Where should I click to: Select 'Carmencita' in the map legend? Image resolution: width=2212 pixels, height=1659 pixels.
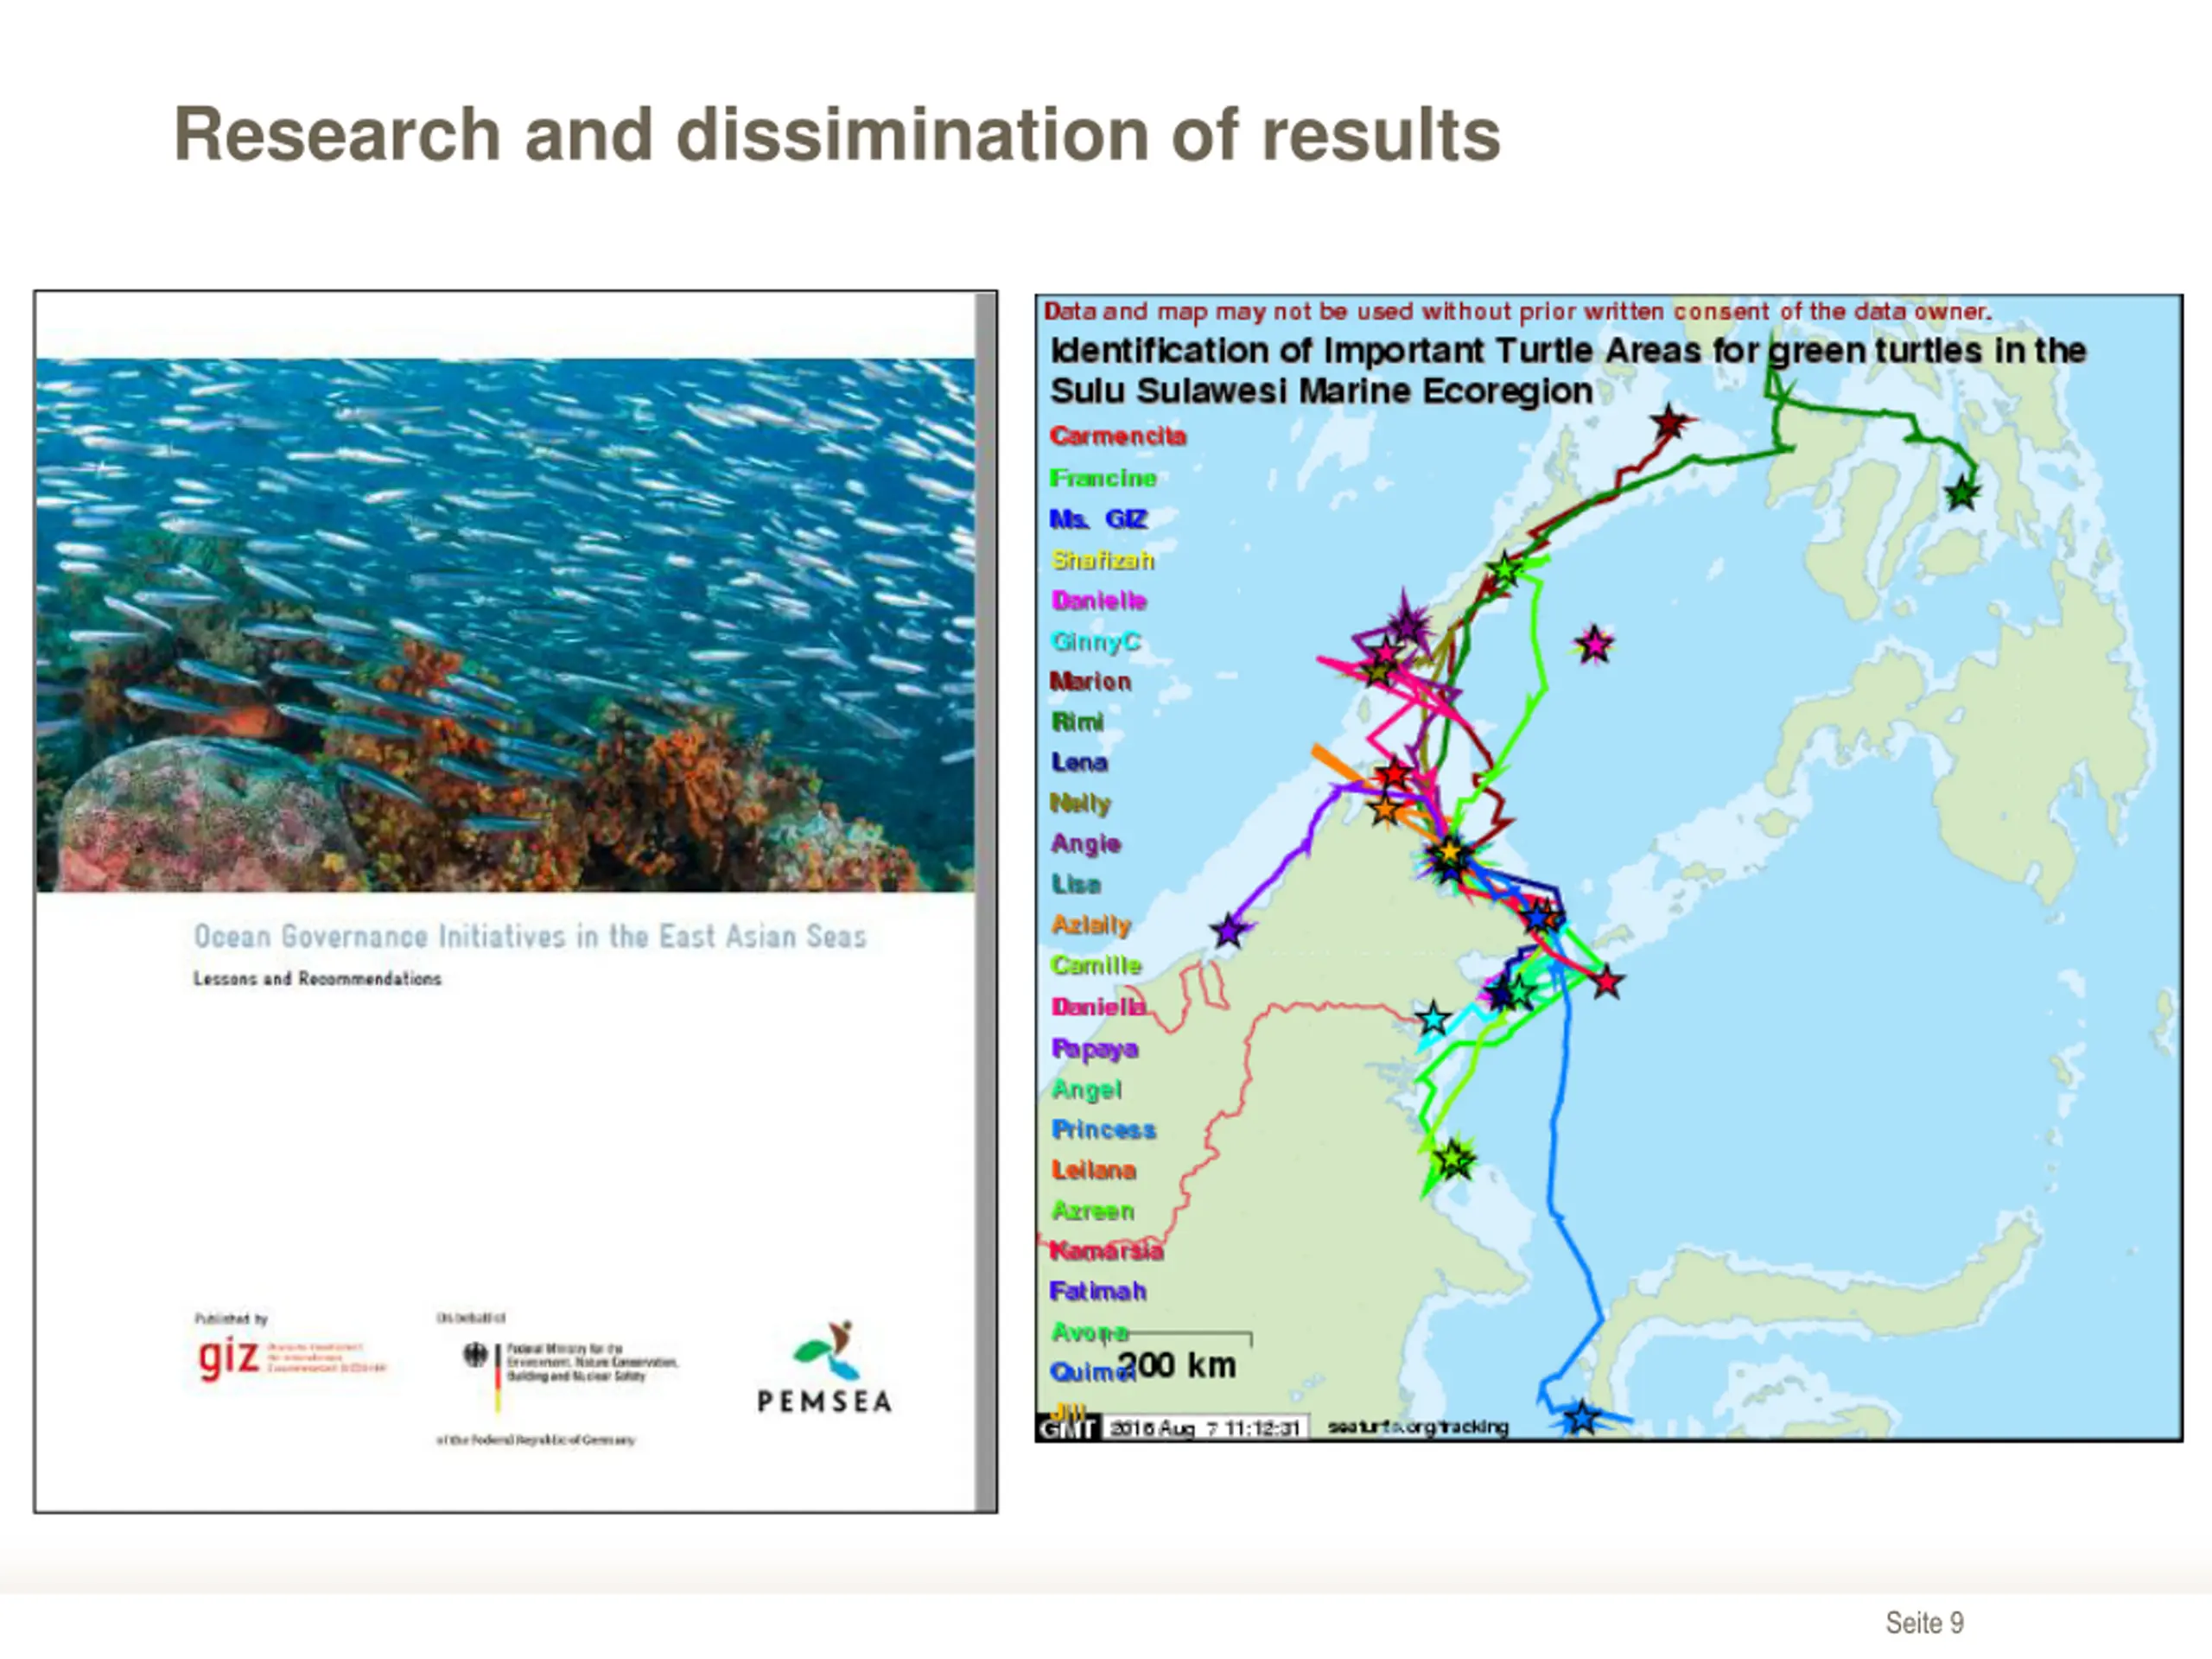1118,436
